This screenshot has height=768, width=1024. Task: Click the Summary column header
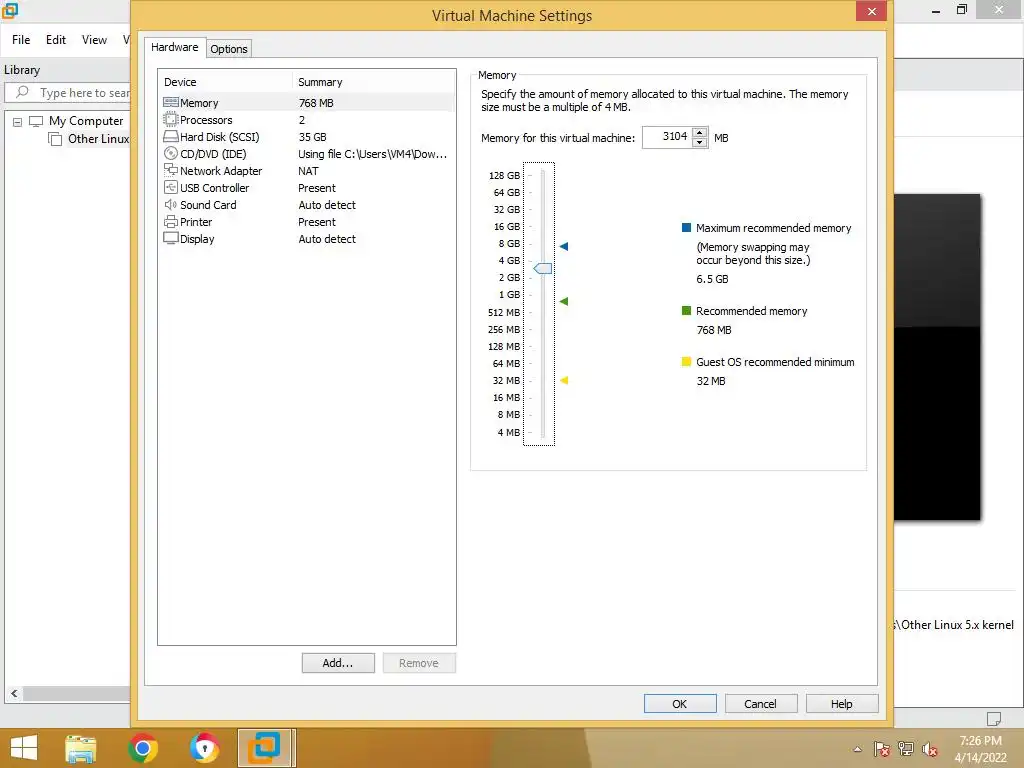click(374, 82)
